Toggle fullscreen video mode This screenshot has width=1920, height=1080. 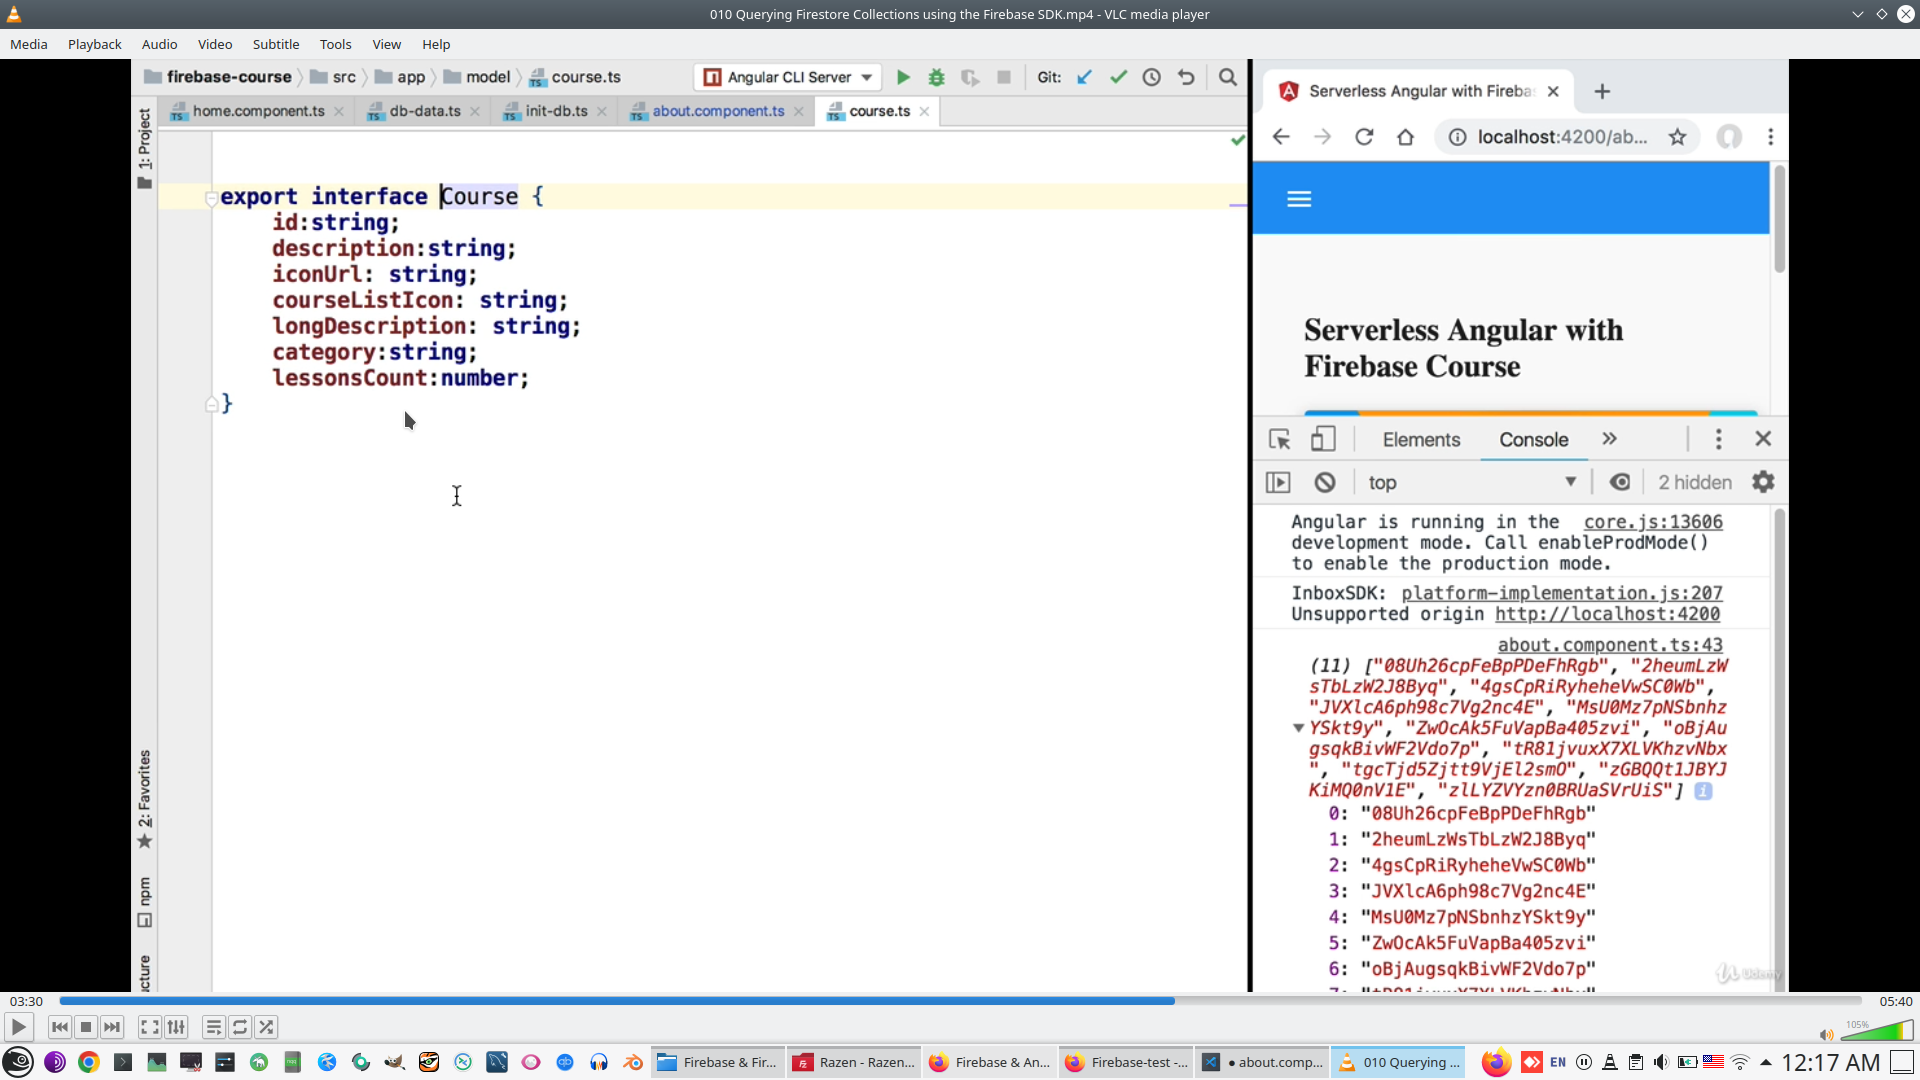point(149,1027)
